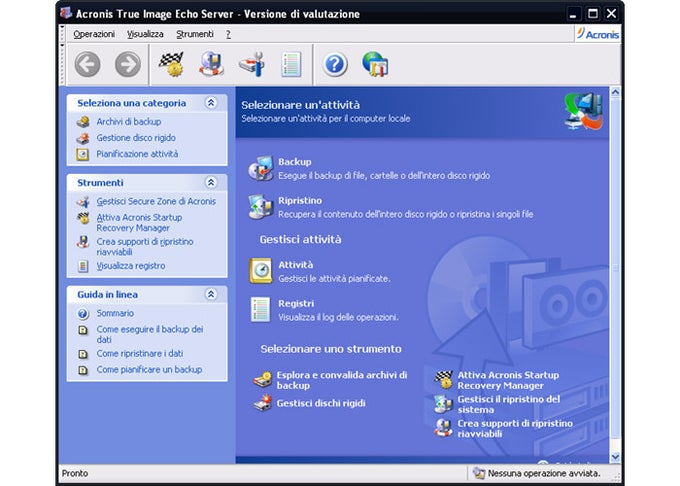Click the Back arrow toolbar button
Screen dimensions: 680x486
coord(88,65)
